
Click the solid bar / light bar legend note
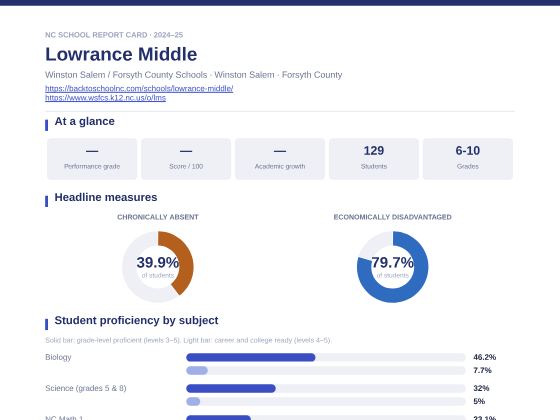pos(188,340)
